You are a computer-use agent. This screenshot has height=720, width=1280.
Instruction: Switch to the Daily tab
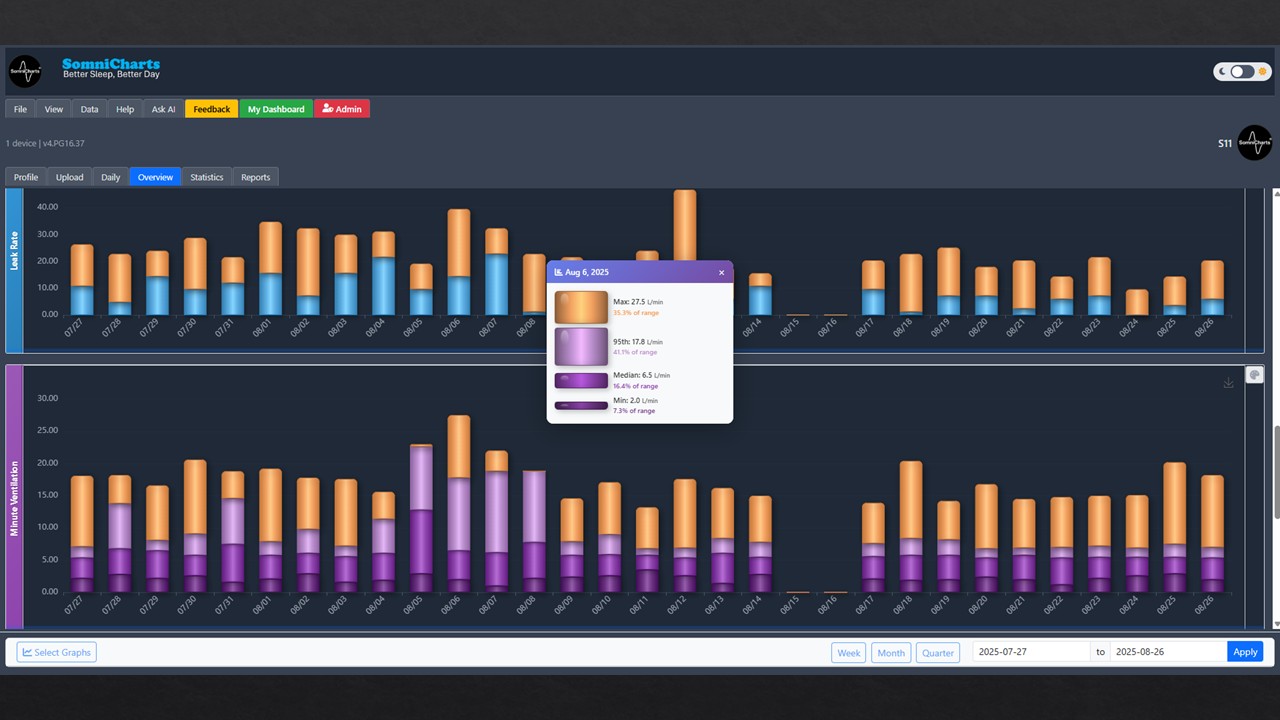(x=110, y=177)
